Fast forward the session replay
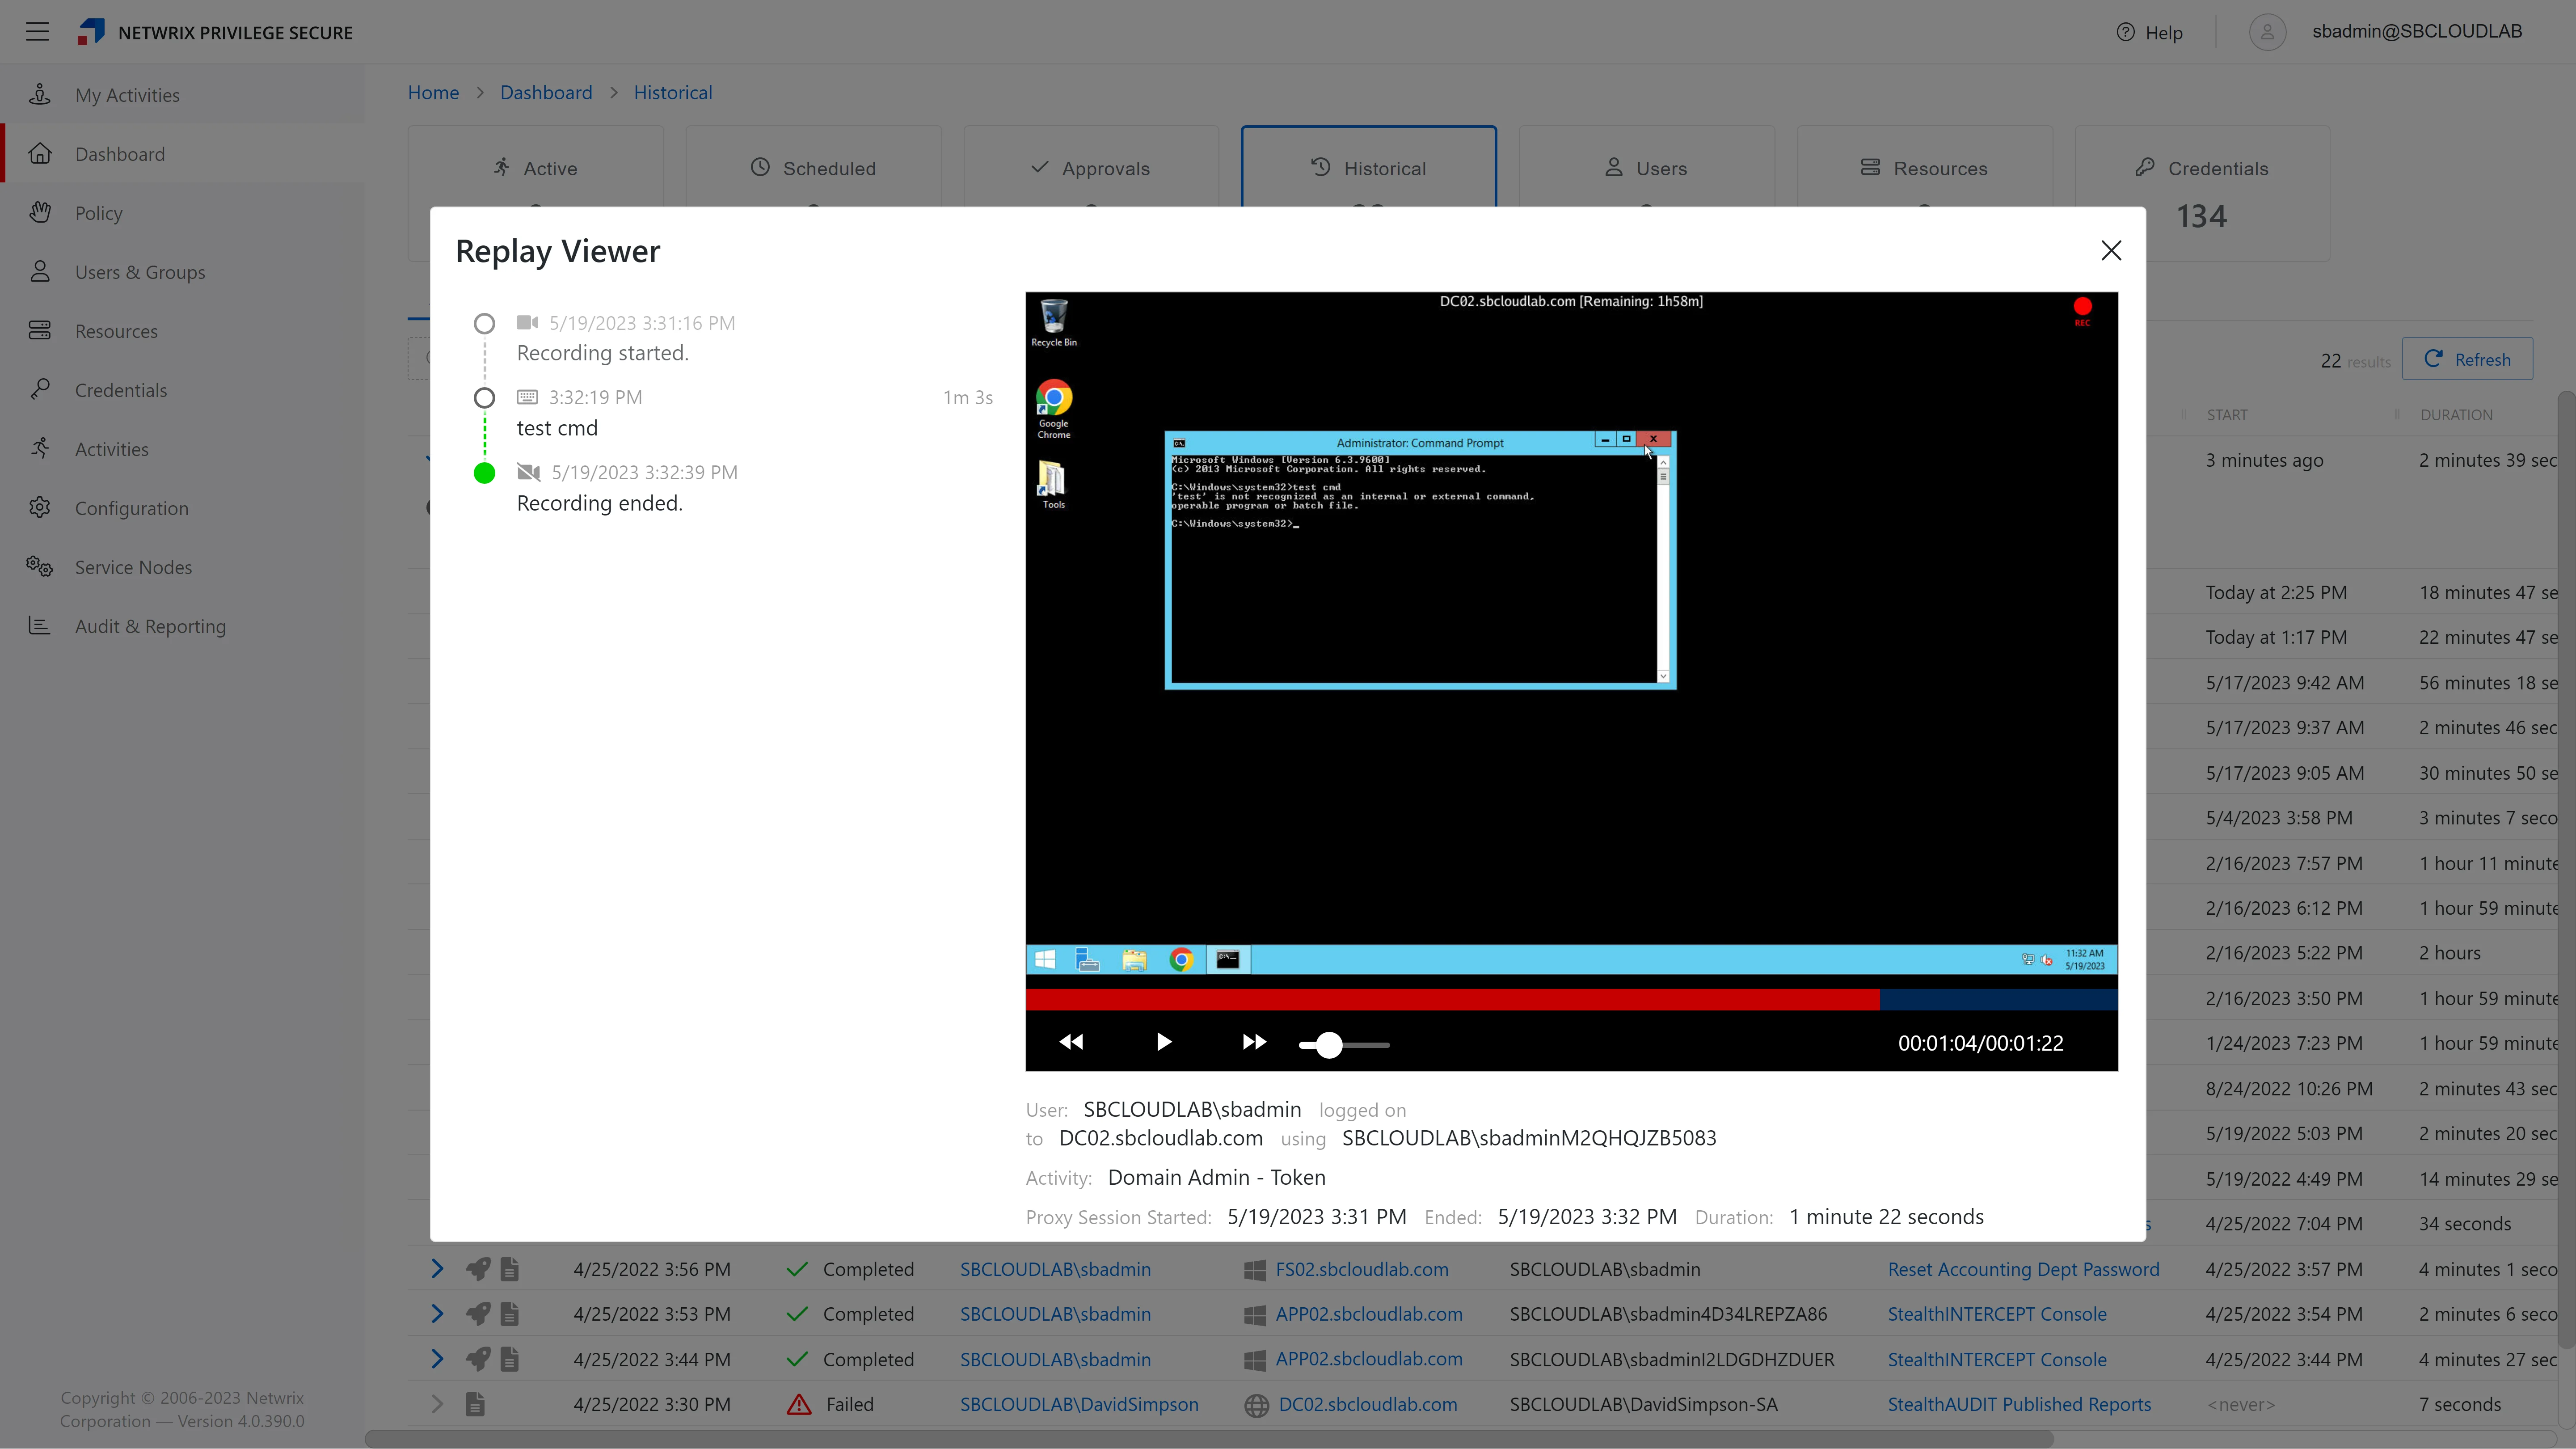 coord(1254,1042)
